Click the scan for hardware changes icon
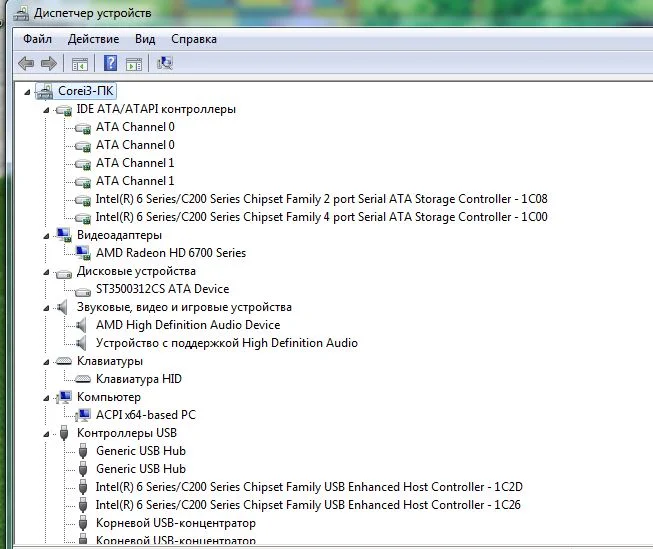653x549 pixels. [x=166, y=63]
